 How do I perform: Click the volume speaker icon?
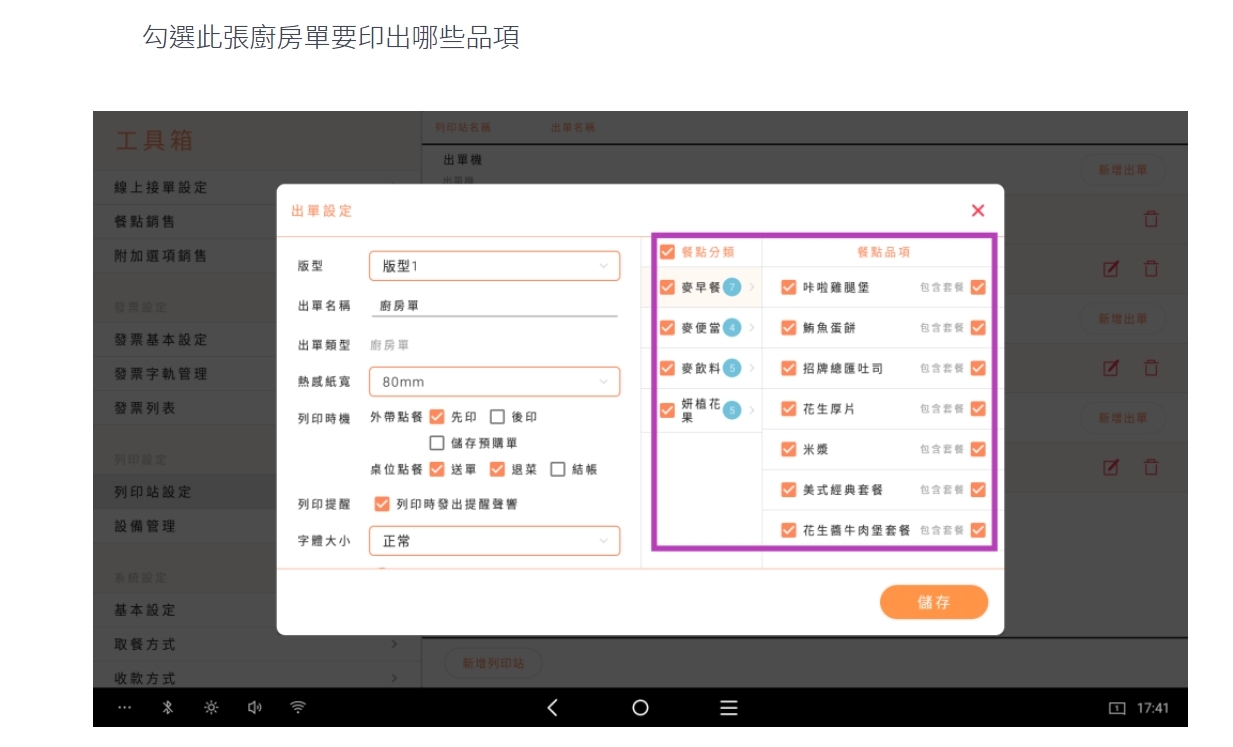pyautogui.click(x=254, y=707)
